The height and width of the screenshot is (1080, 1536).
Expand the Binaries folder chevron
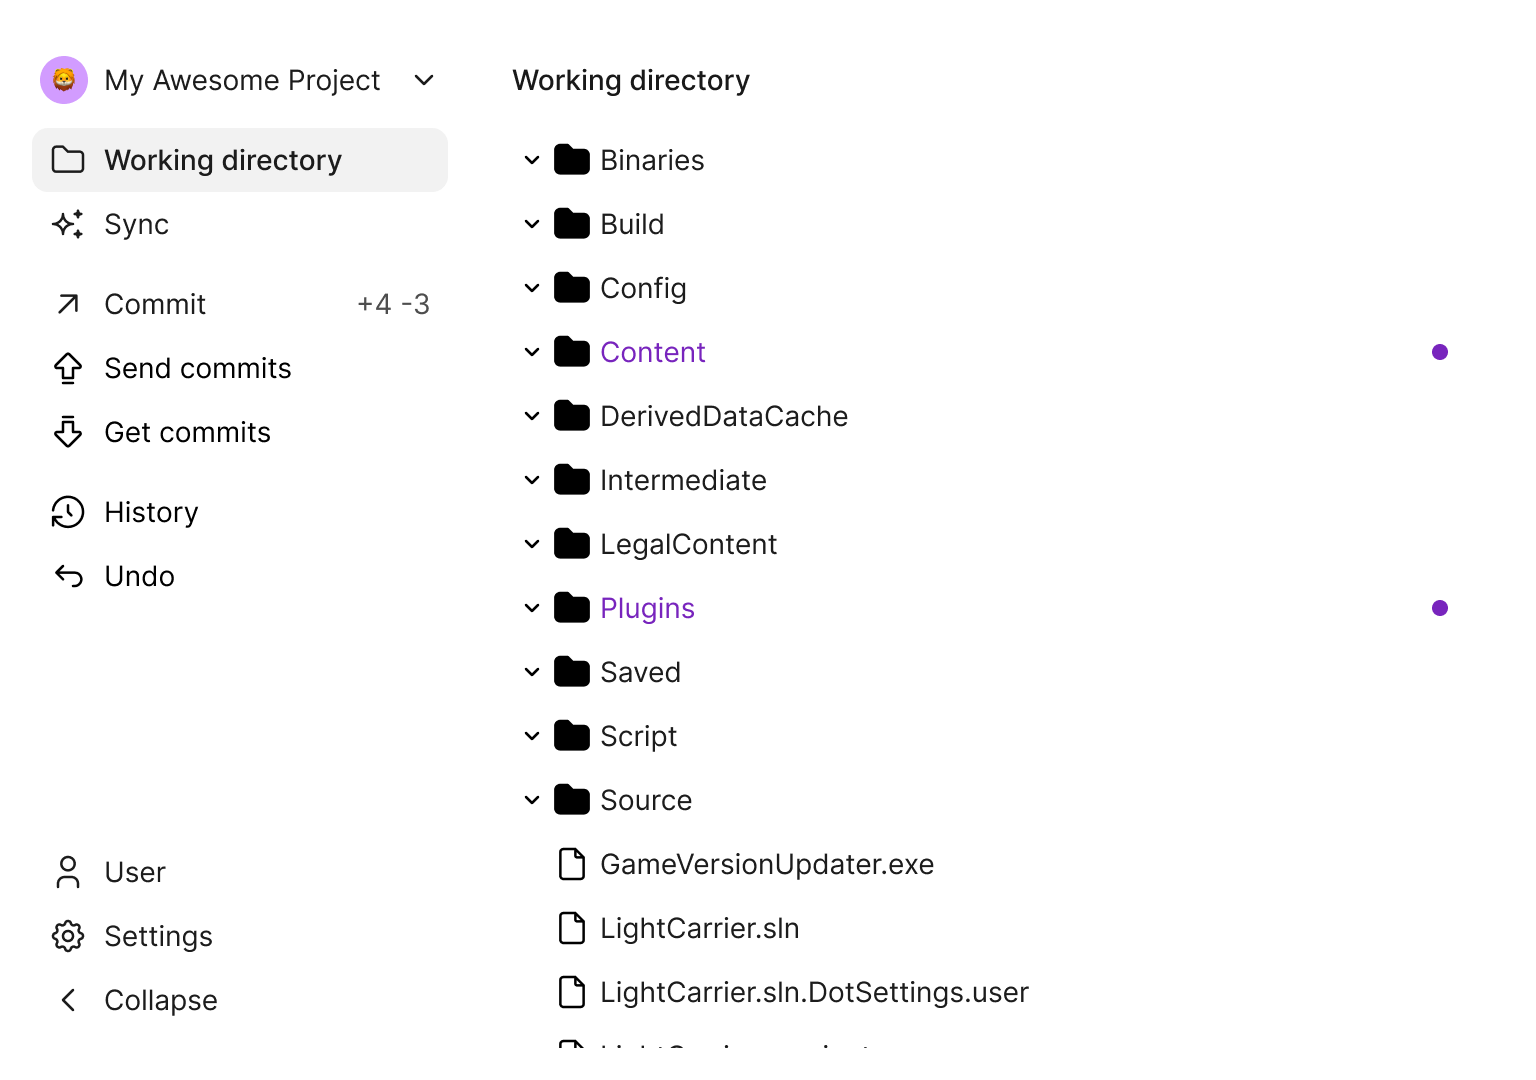532,160
